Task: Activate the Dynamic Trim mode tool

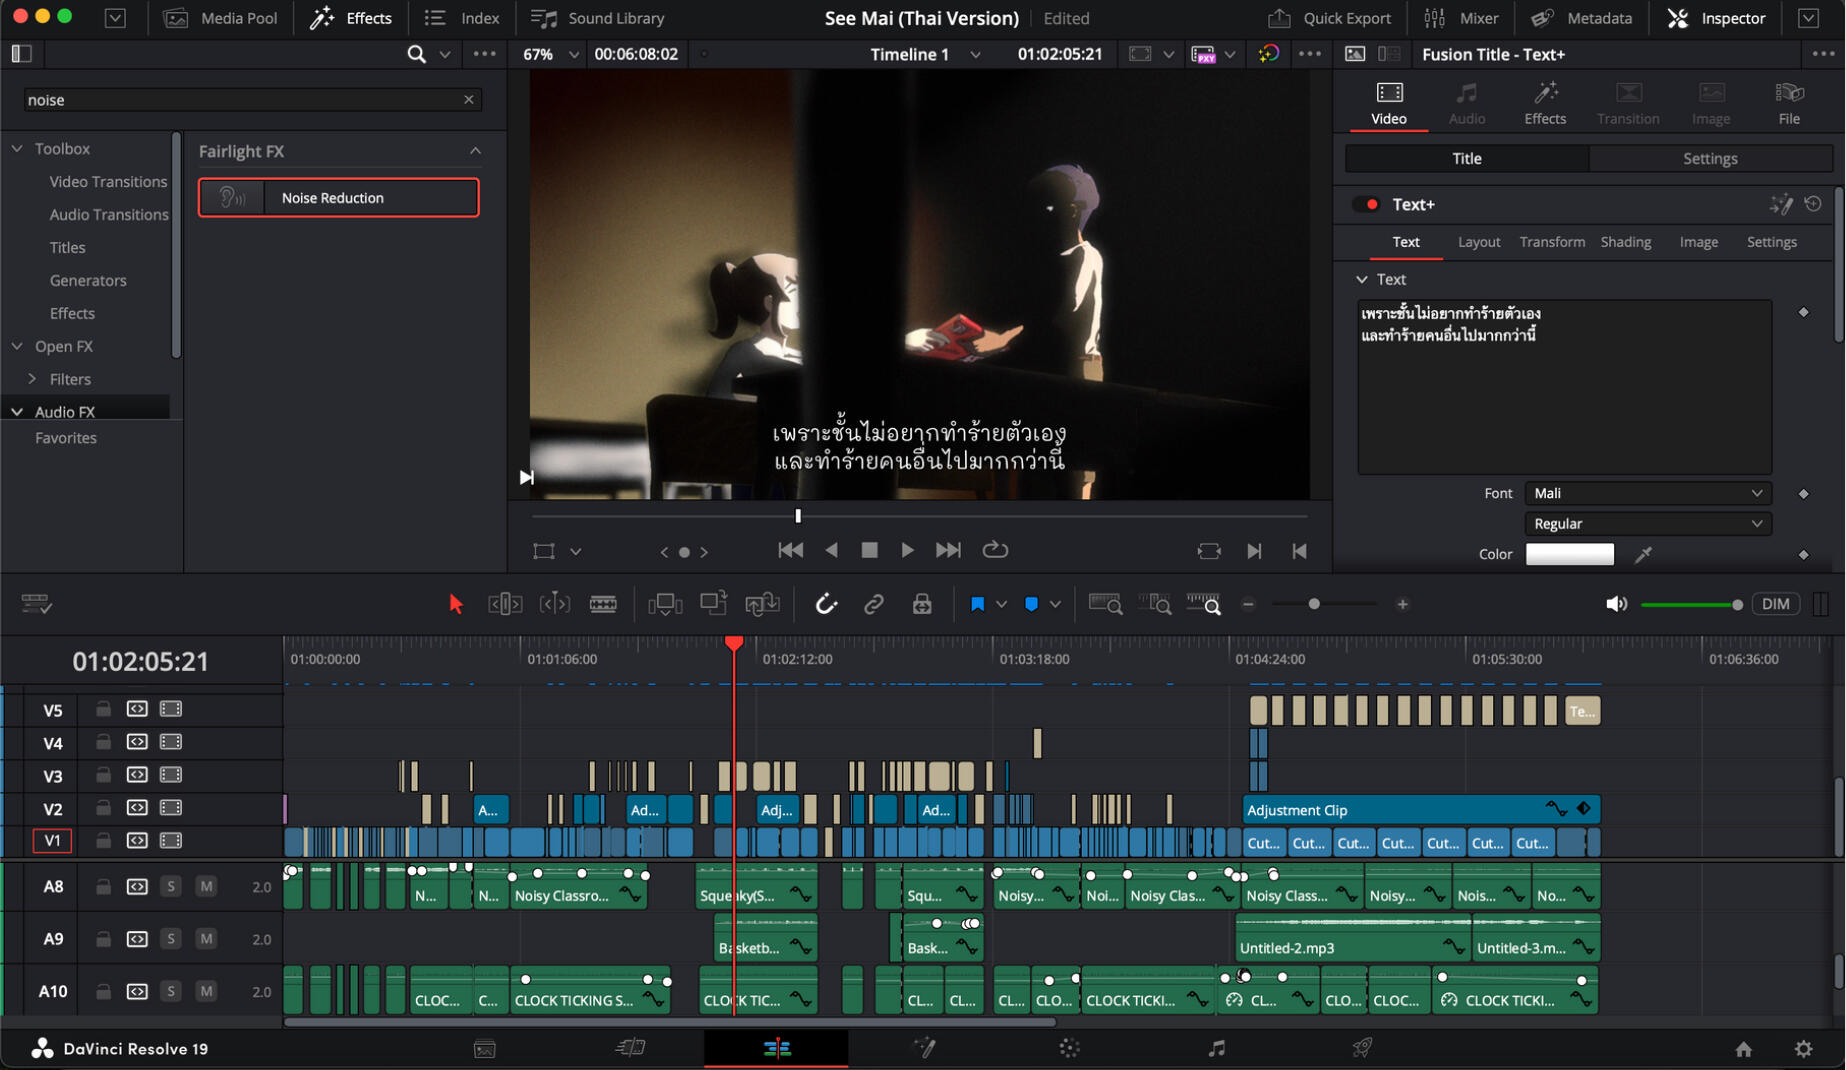Action: [x=554, y=604]
